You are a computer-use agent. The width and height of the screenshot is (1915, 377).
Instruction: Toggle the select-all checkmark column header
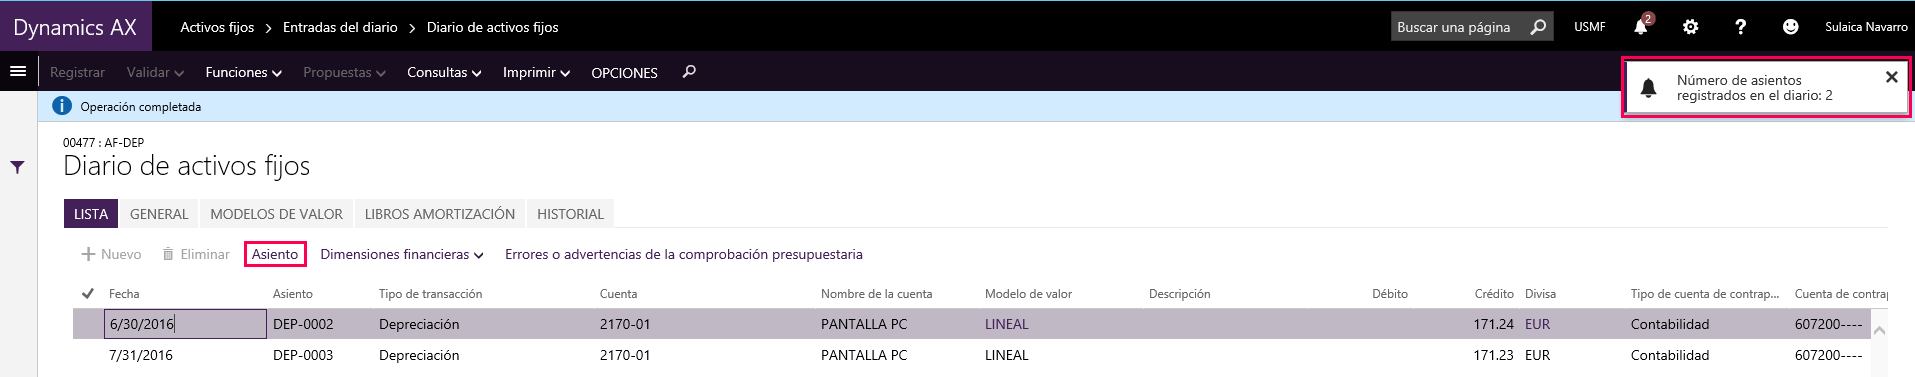87,293
